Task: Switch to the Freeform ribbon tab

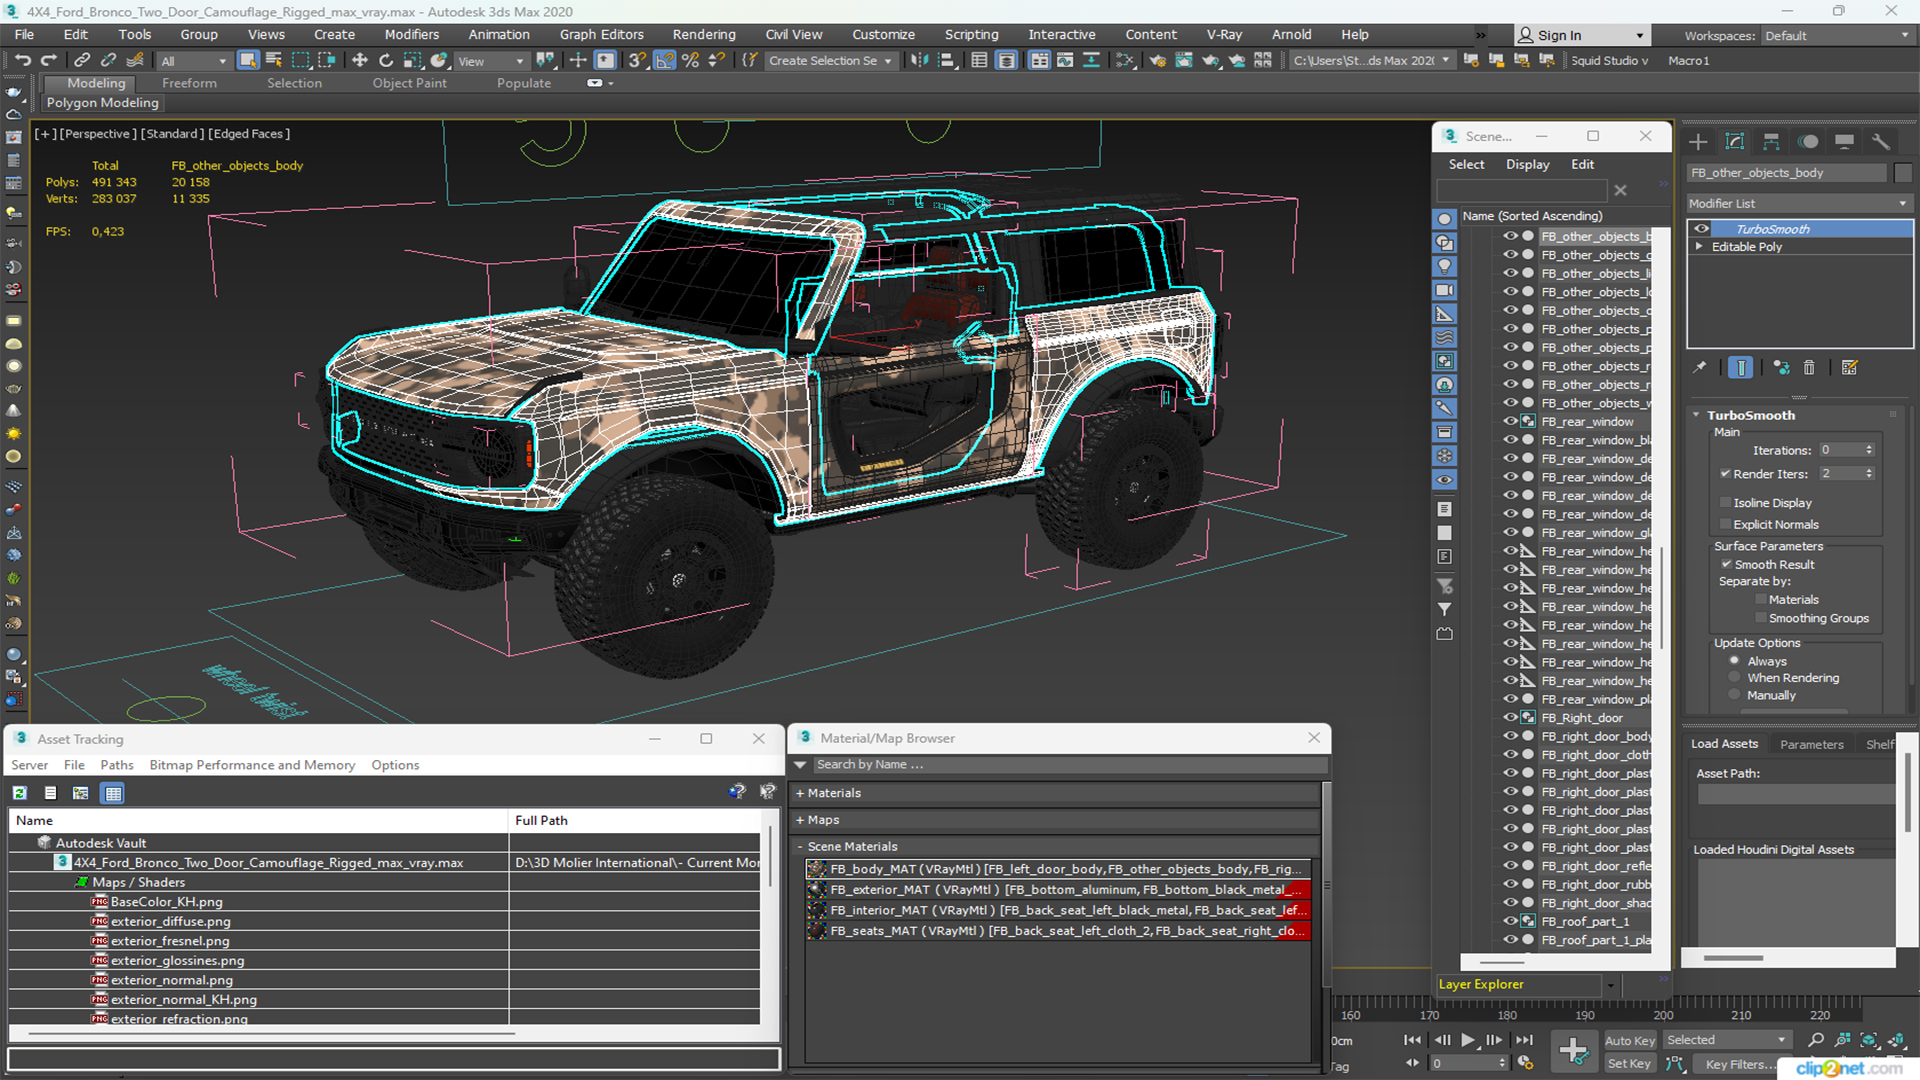Action: (189, 83)
